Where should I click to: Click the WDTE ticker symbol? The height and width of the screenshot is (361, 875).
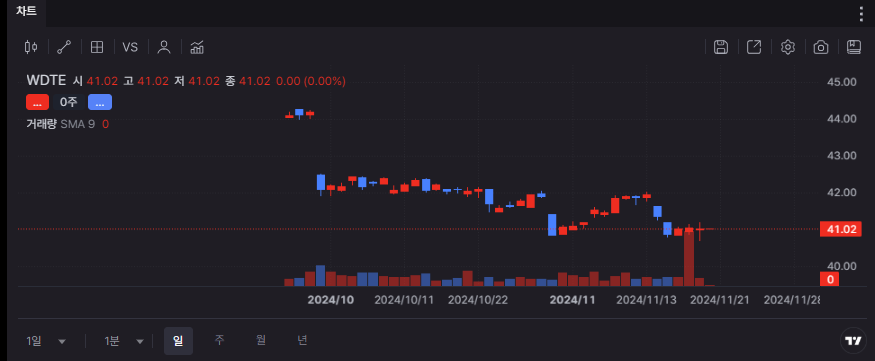[46, 81]
